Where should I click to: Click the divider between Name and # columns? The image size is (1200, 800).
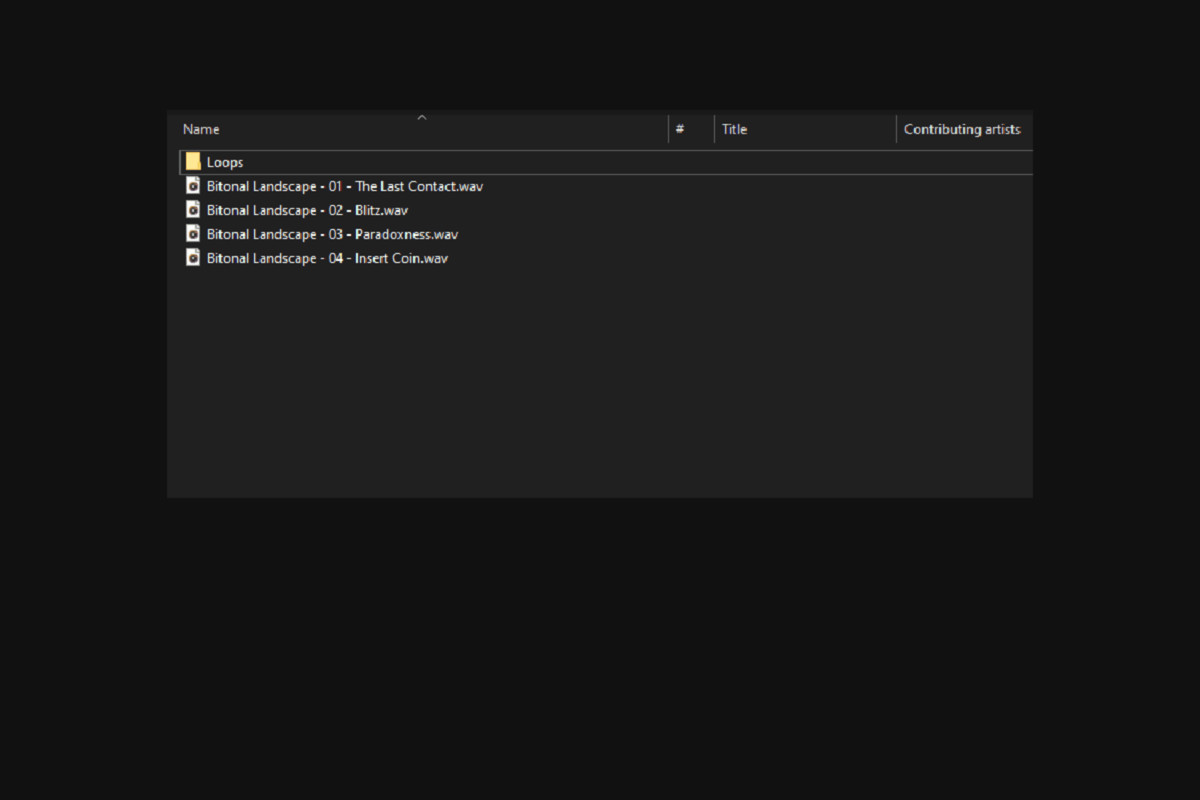668,129
